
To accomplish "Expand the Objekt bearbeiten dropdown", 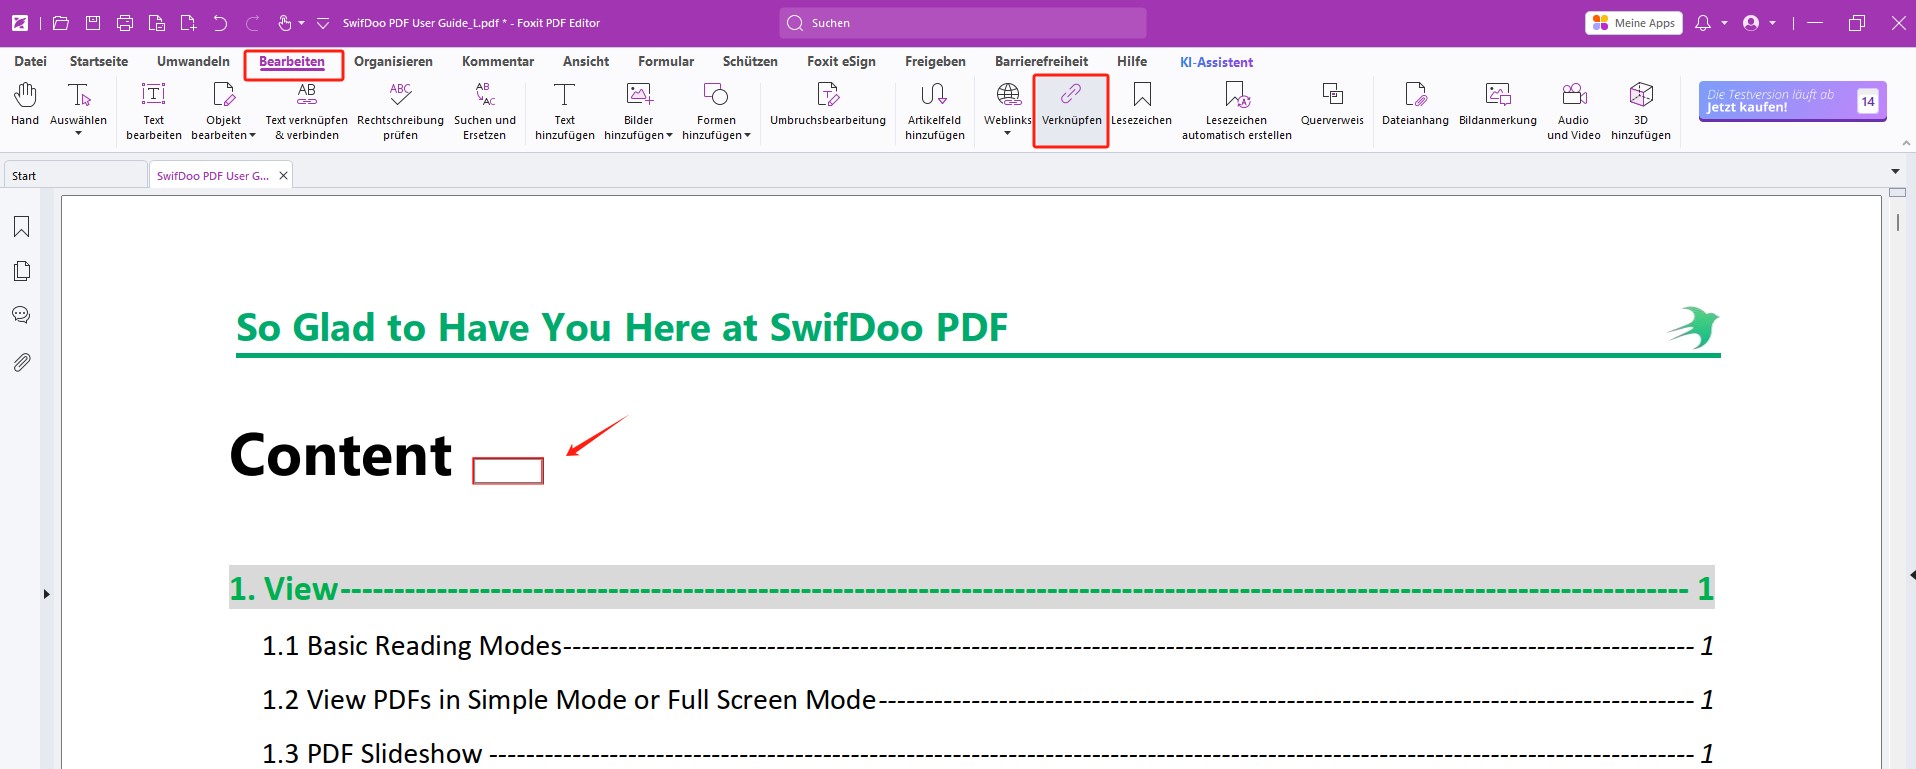I will tap(252, 135).
